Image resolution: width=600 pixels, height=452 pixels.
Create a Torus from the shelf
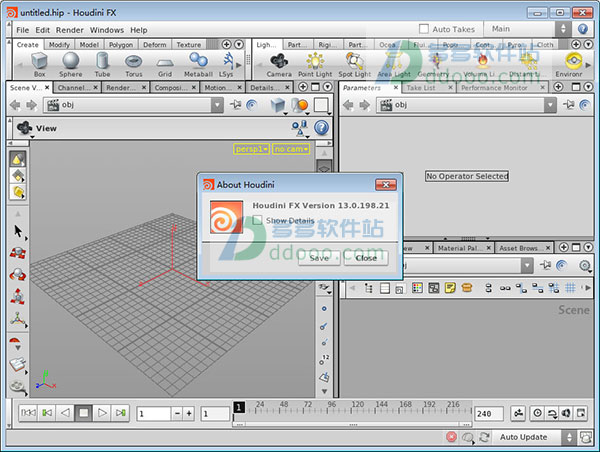click(x=134, y=64)
